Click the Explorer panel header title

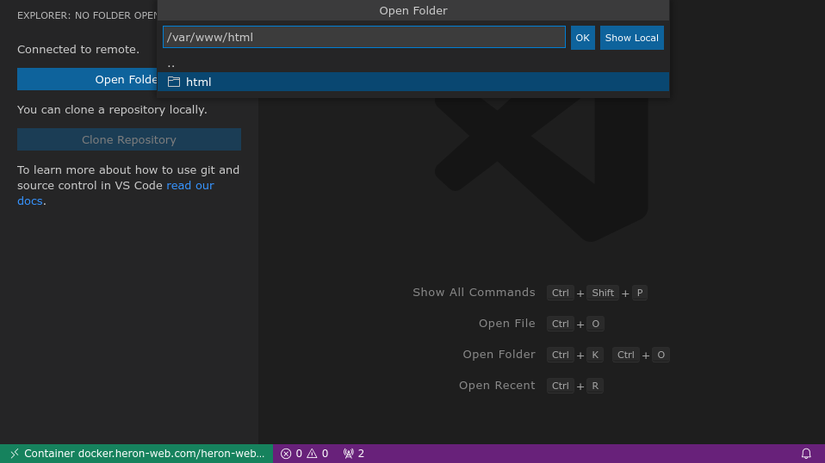pos(87,16)
